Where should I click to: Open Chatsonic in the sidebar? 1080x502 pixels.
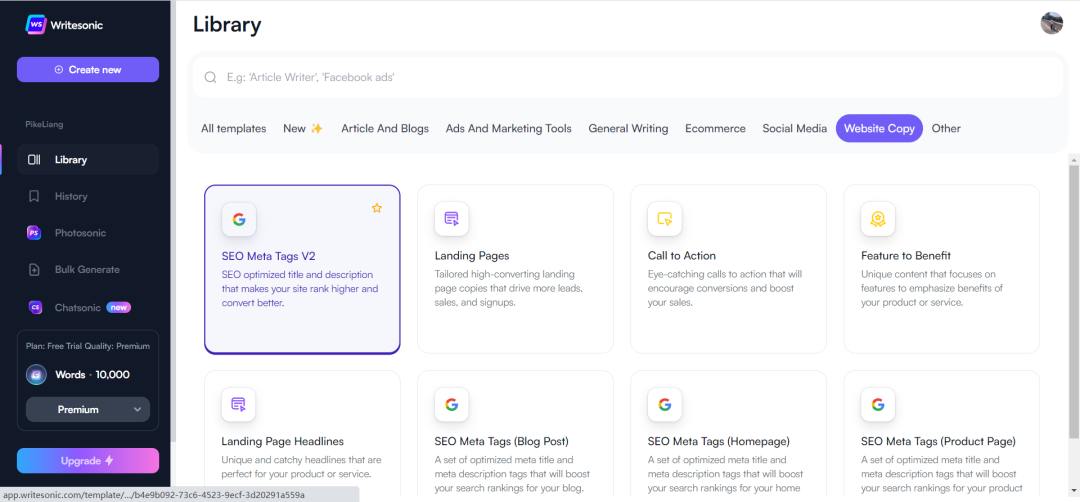tap(80, 307)
